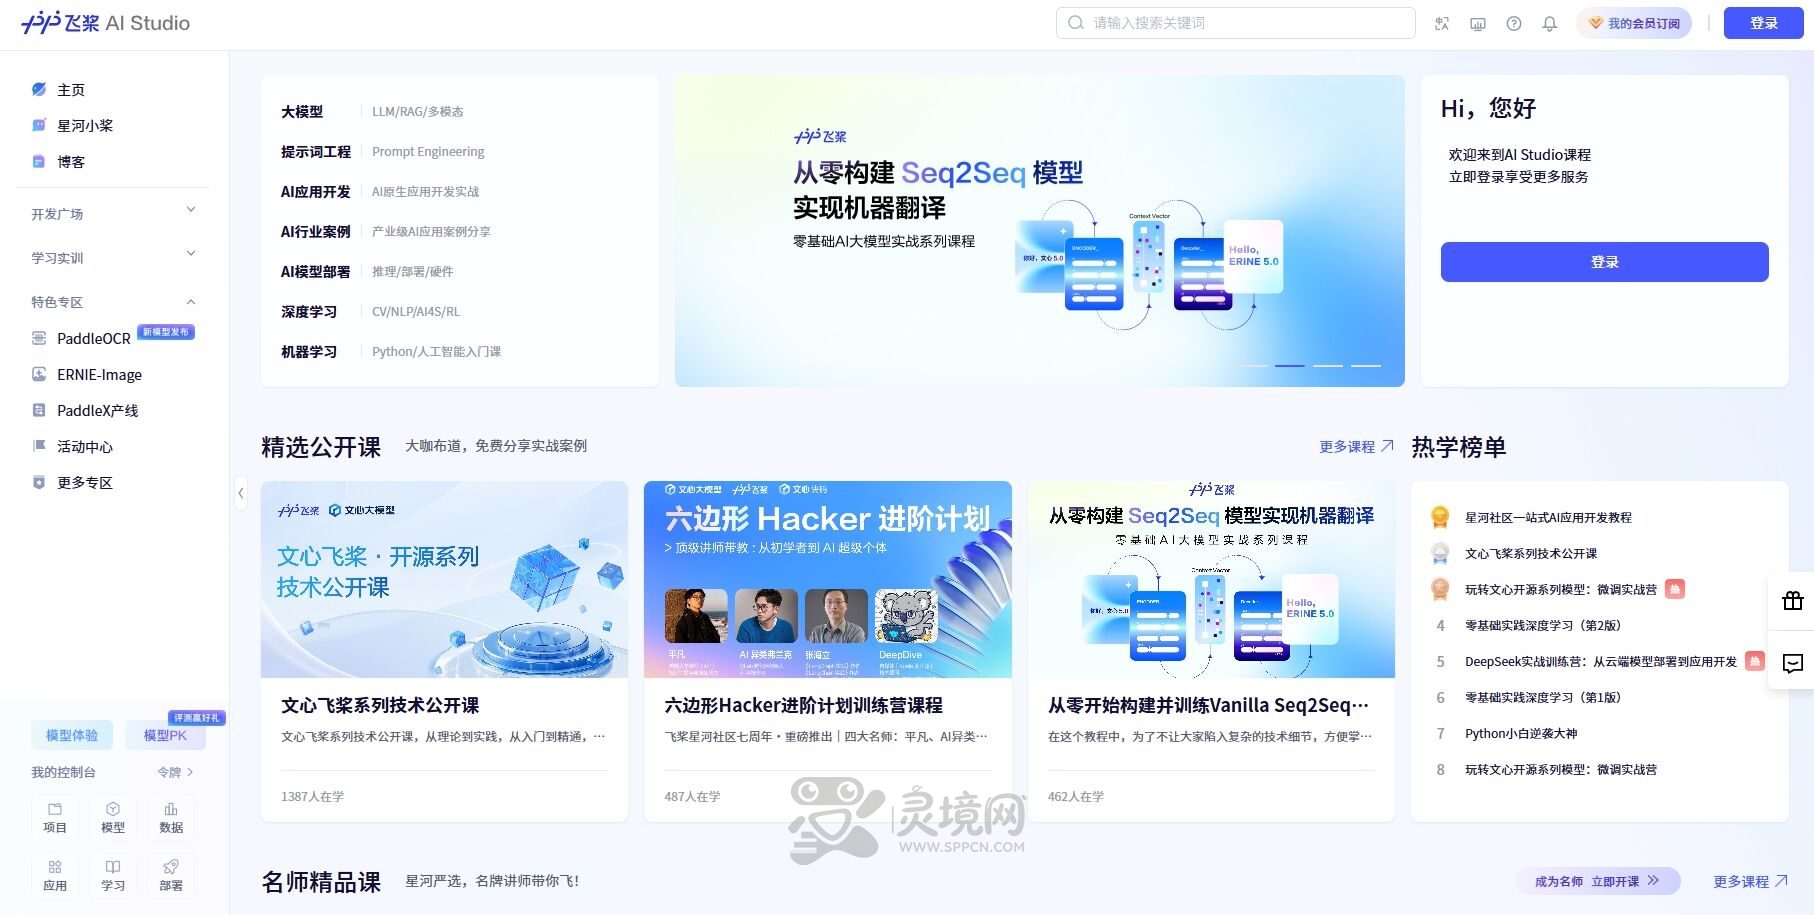Viewport: 1814px width, 915px height.
Task: Select the AI应用开发 category
Action: 316,192
